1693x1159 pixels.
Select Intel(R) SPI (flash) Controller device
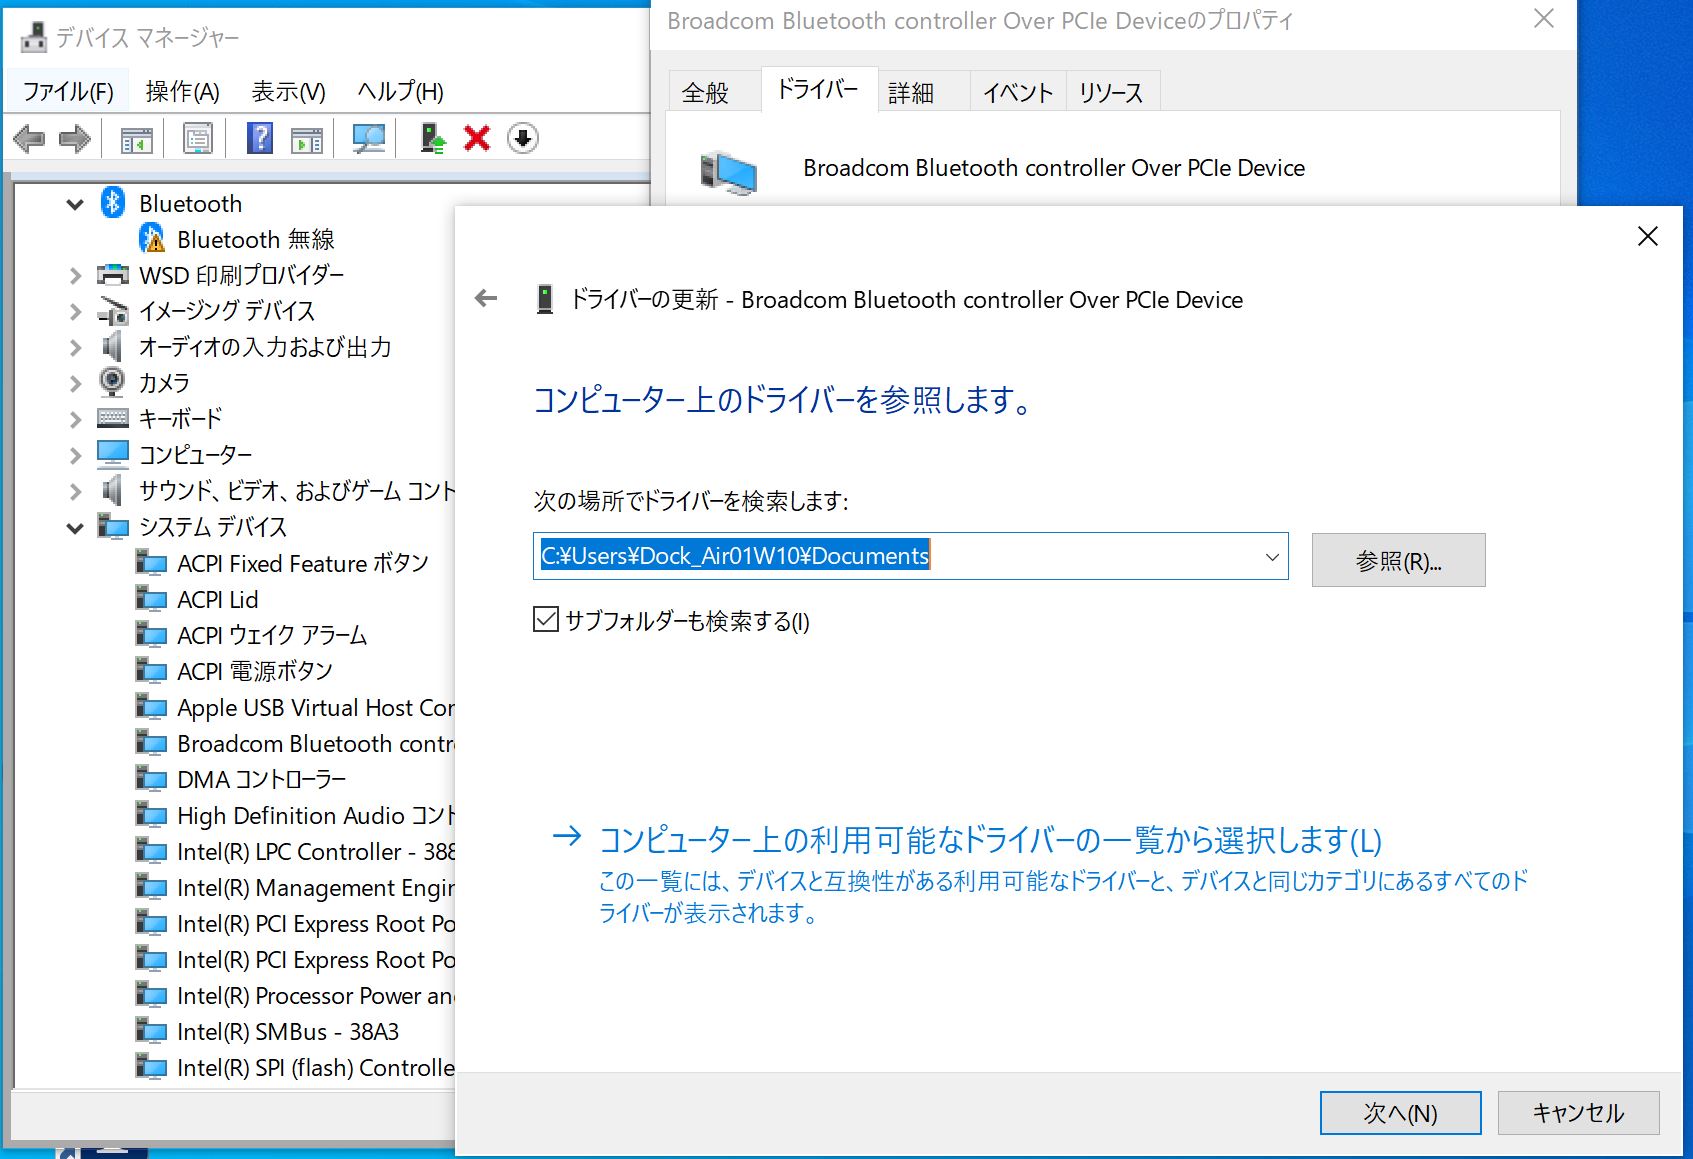point(315,1067)
